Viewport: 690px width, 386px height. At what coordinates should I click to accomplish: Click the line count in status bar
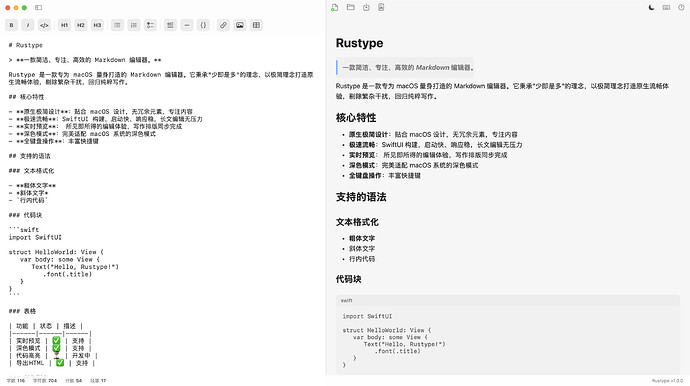click(73, 381)
